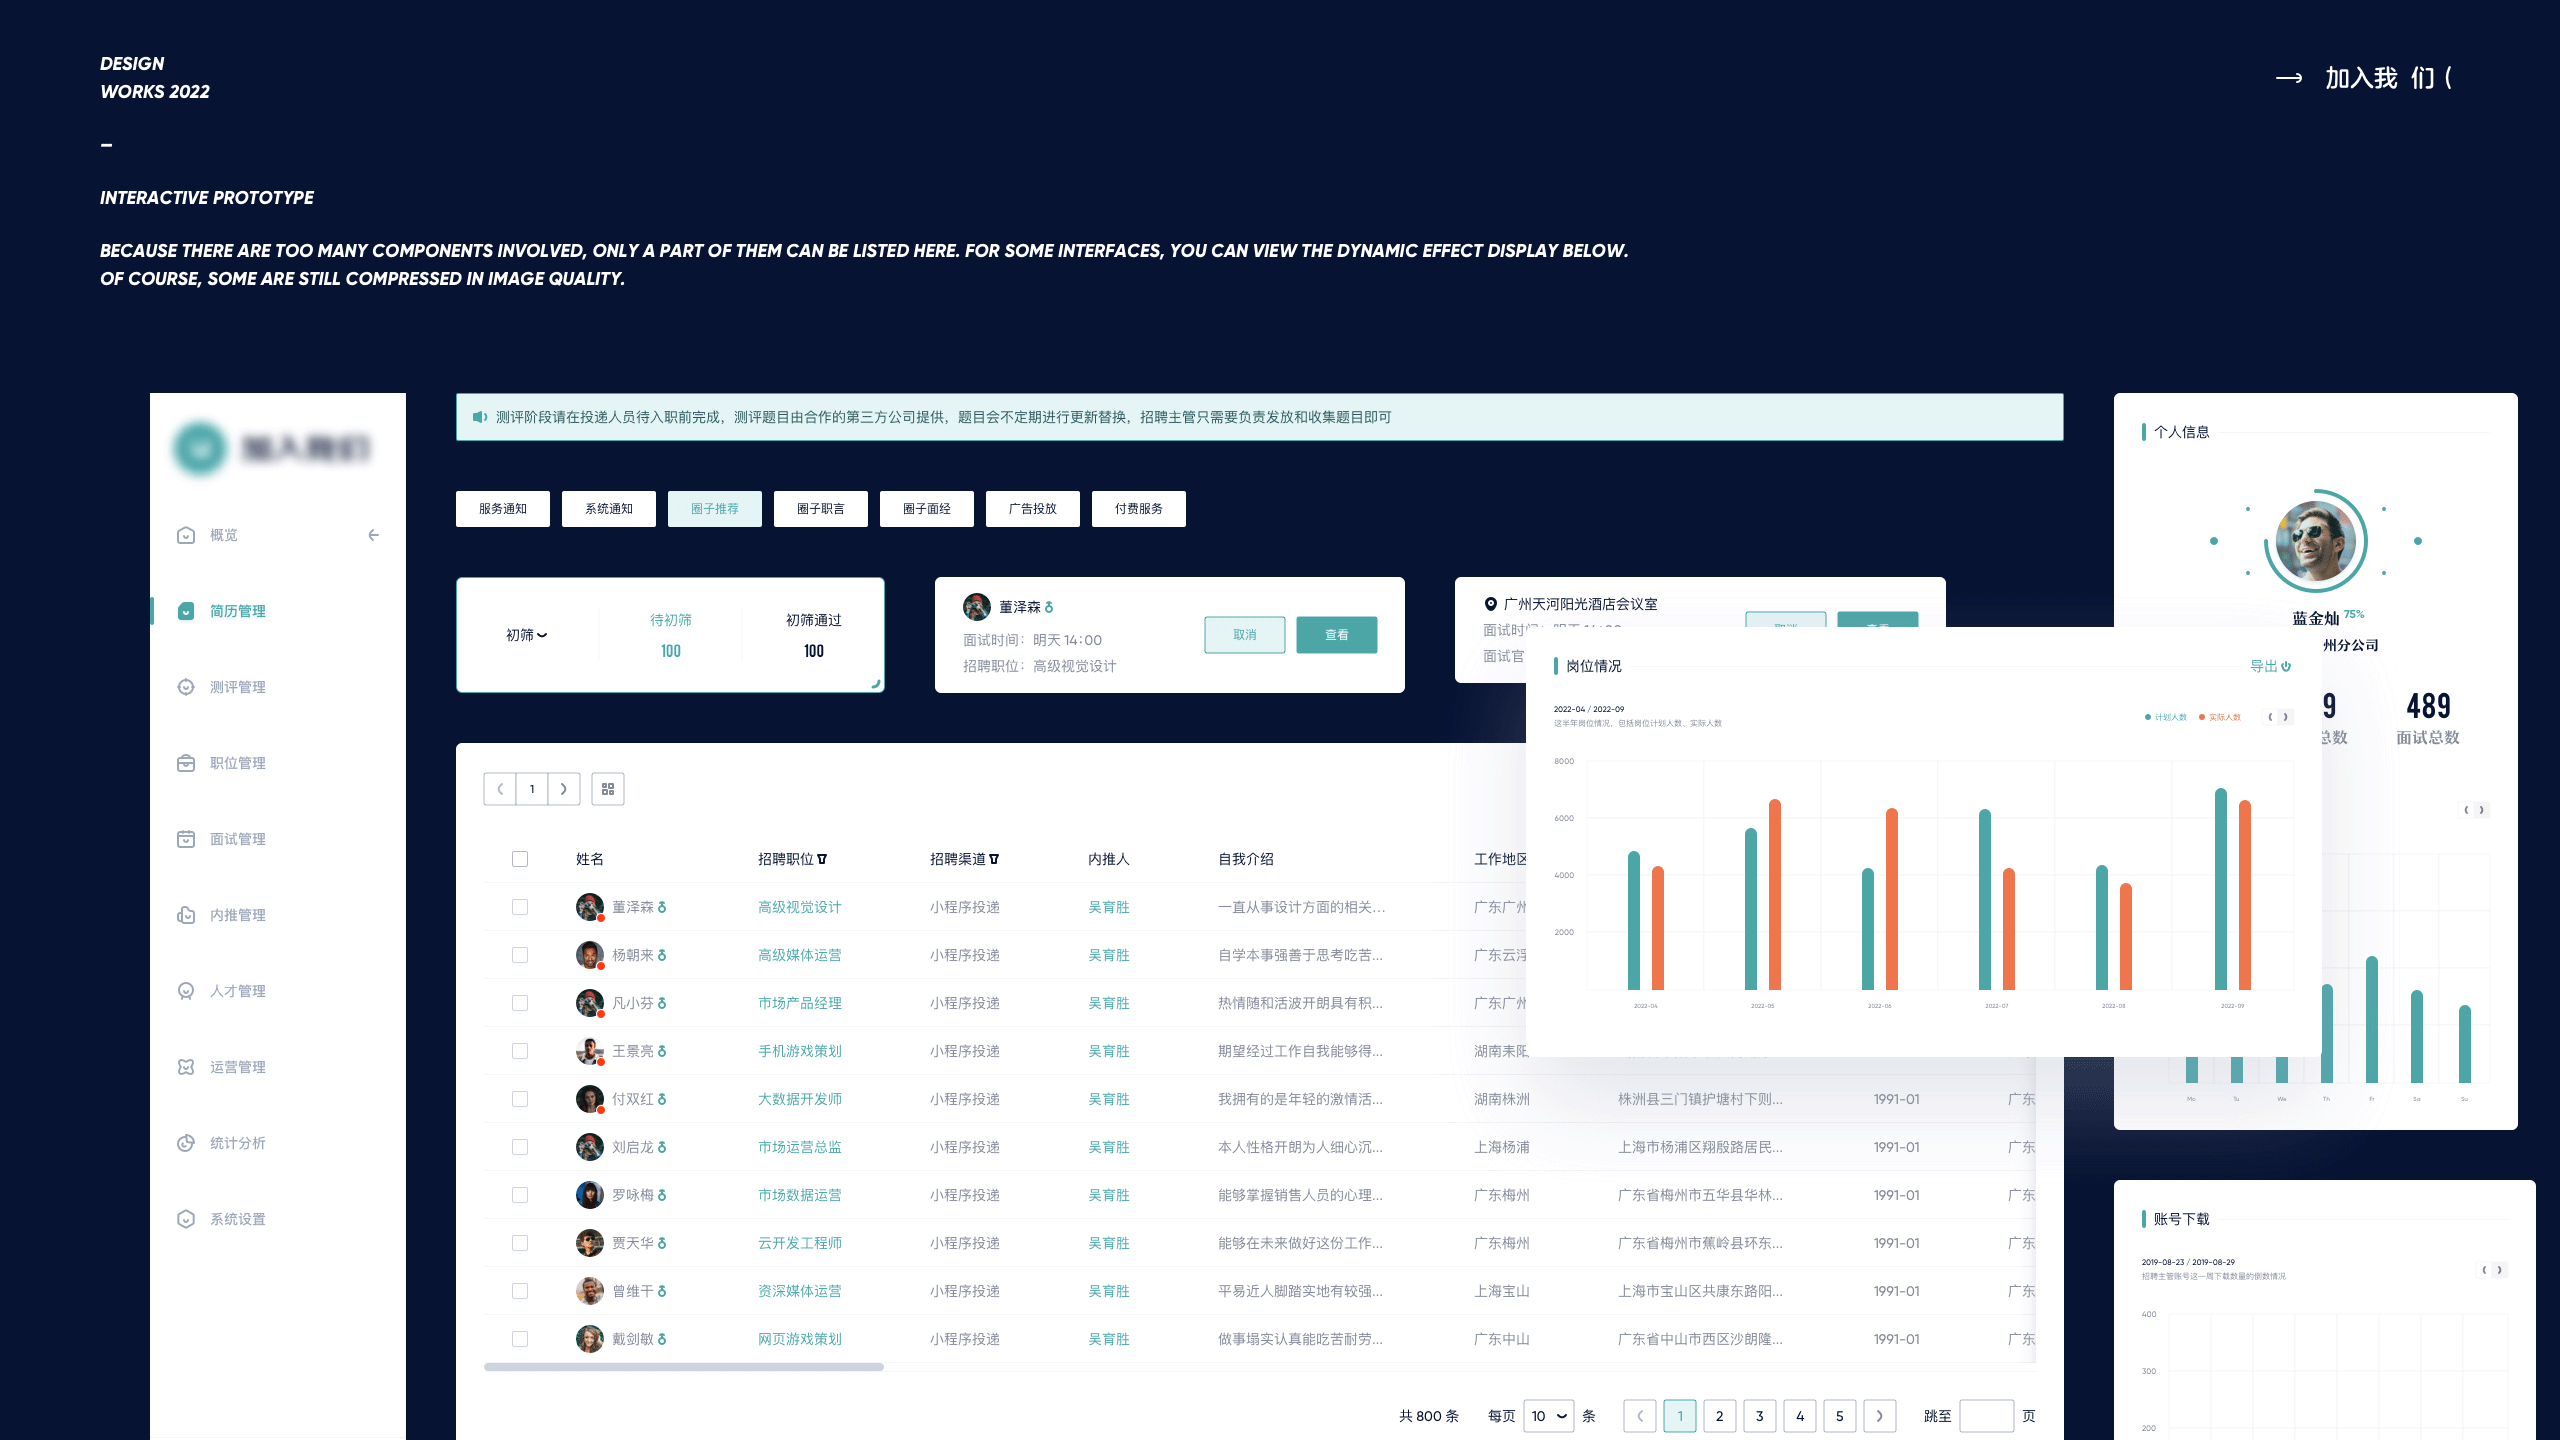
Task: Click the filter icon beside 招聘渠道
Action: 994,859
